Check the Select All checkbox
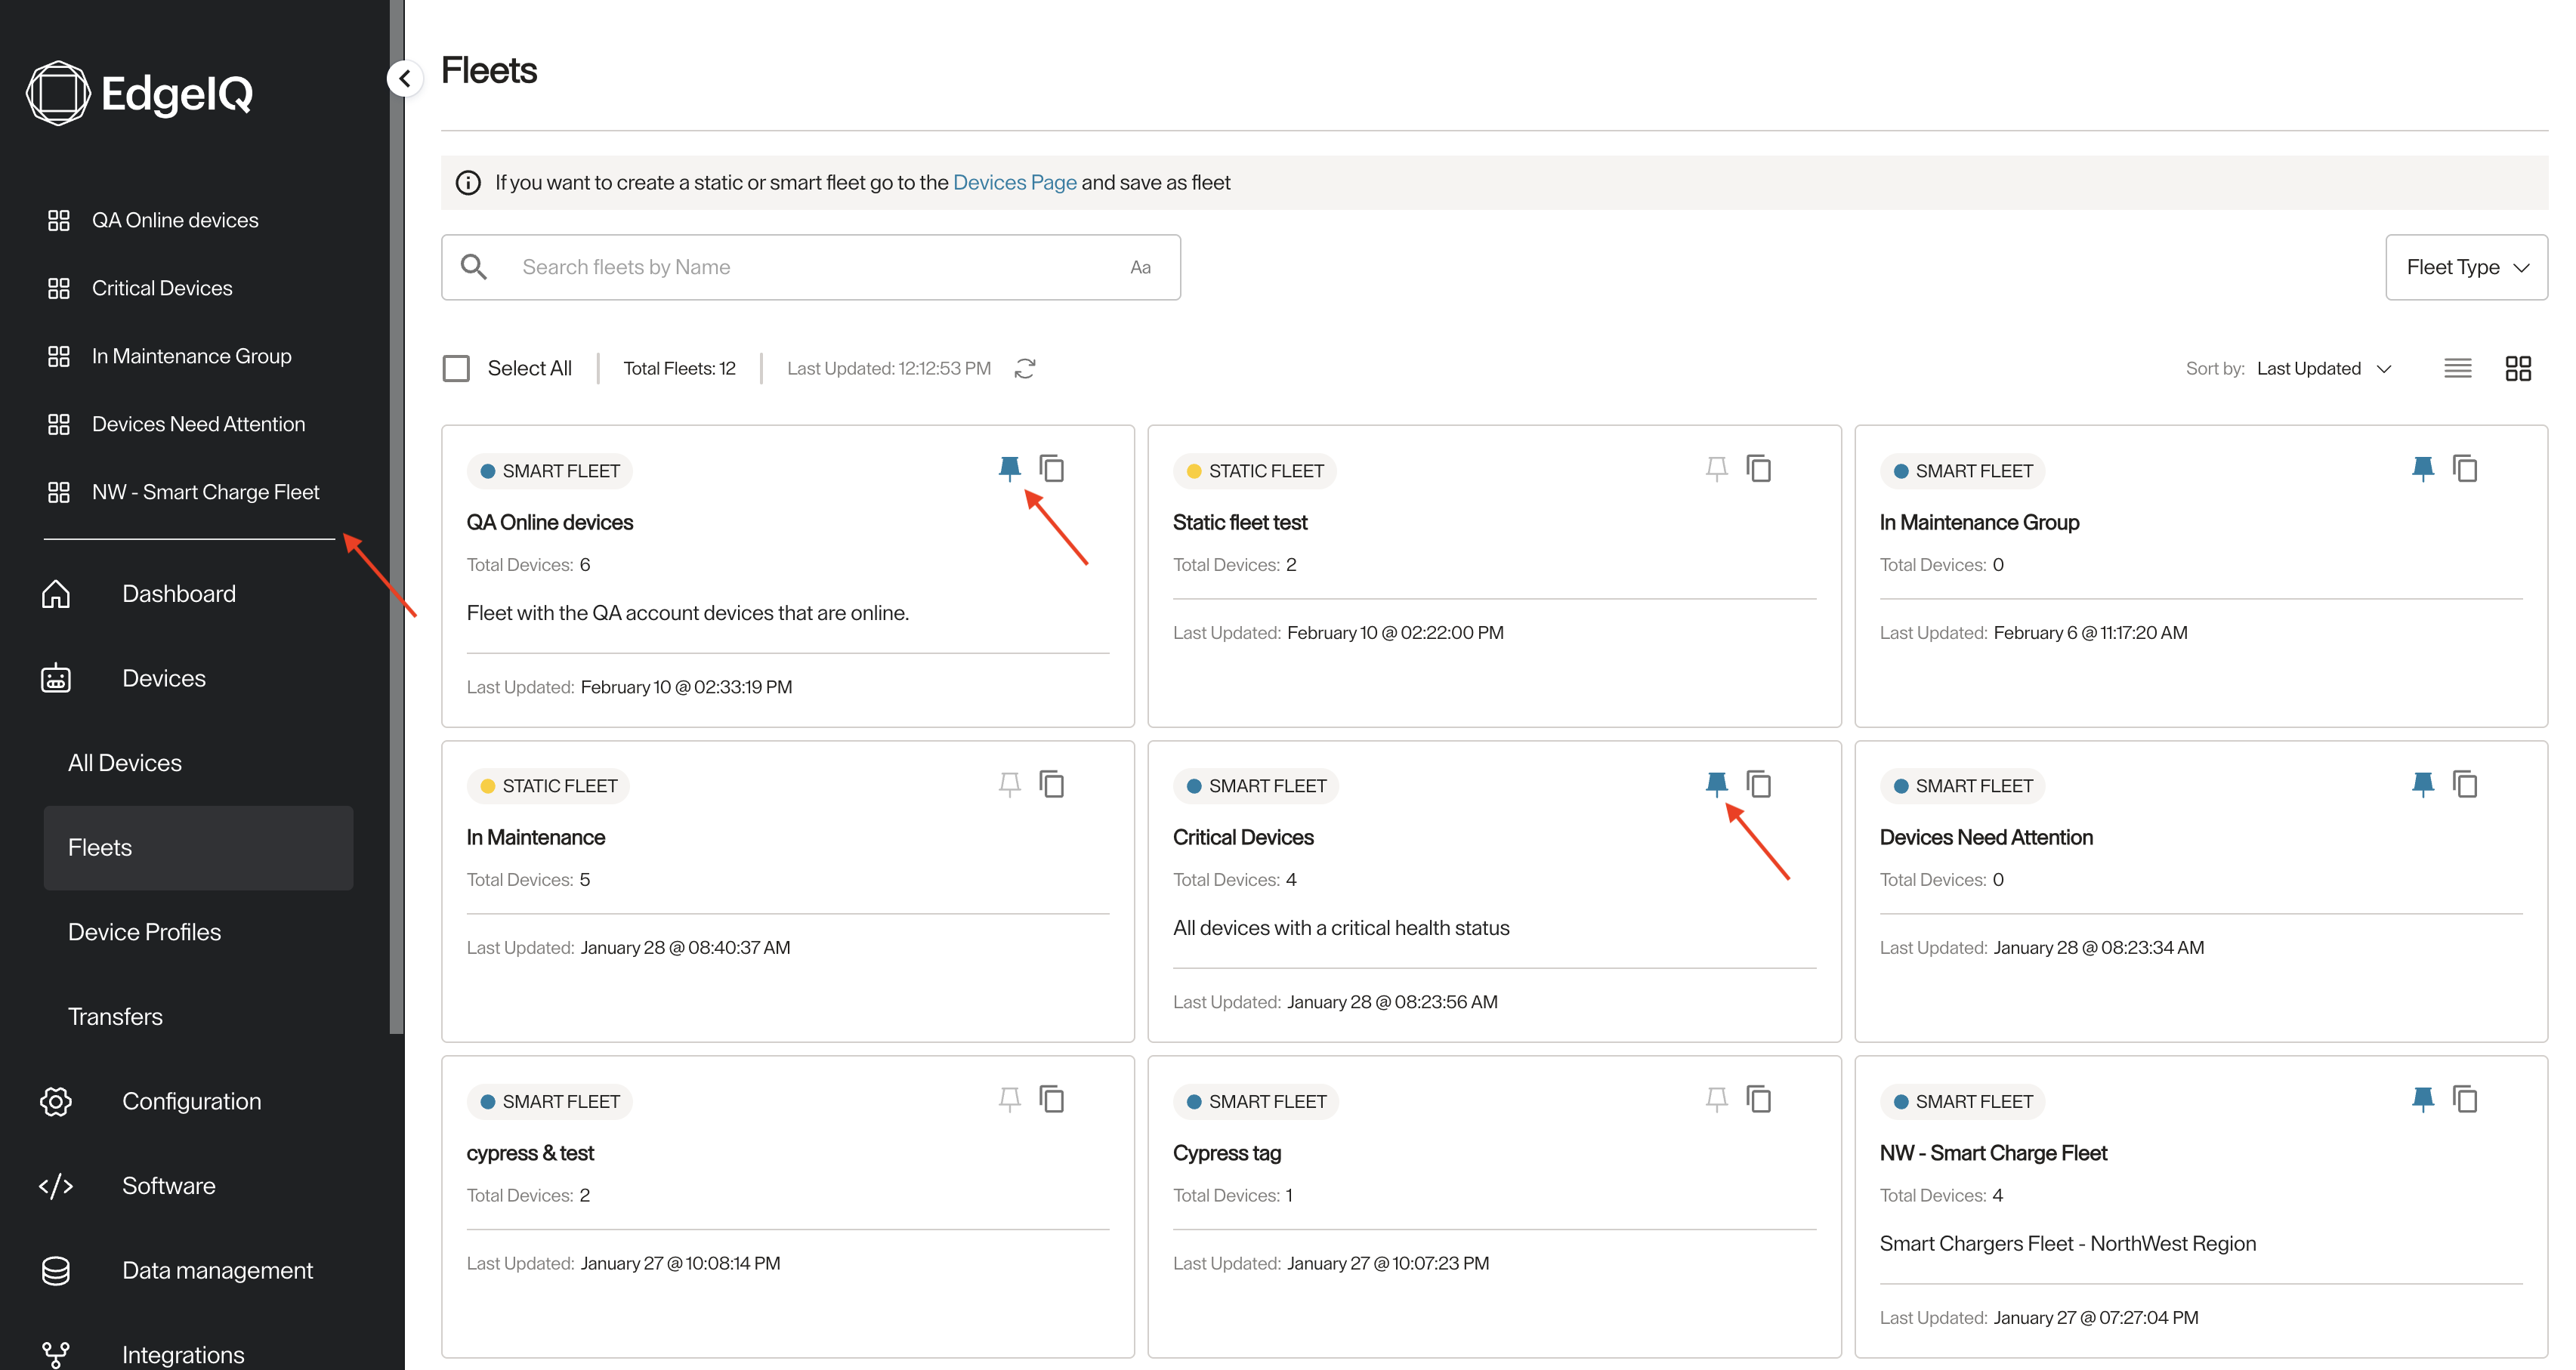2576x1370 pixels. point(456,368)
